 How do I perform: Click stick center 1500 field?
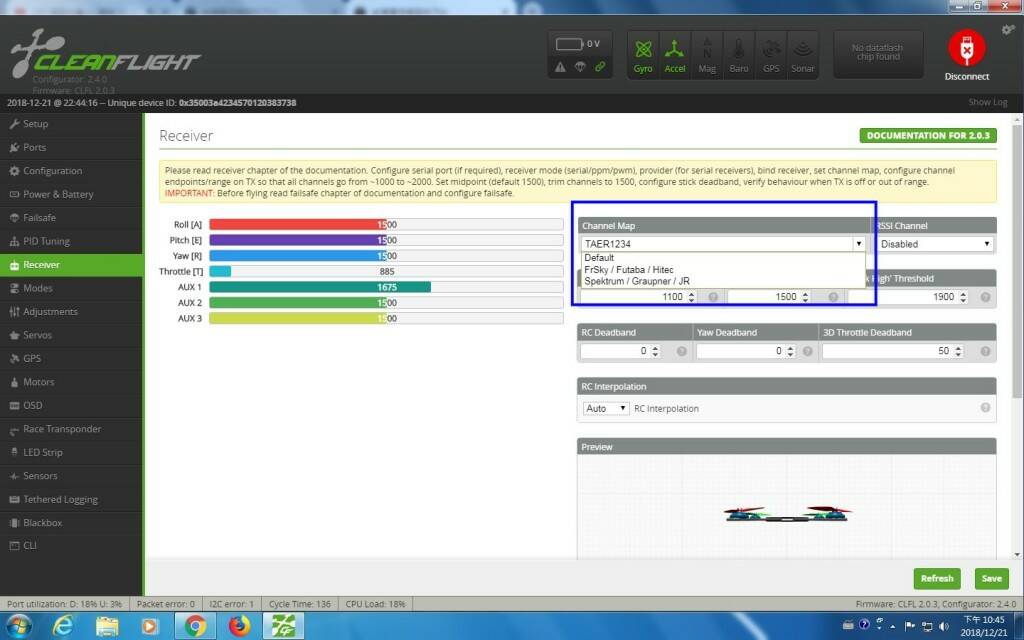click(x=769, y=296)
